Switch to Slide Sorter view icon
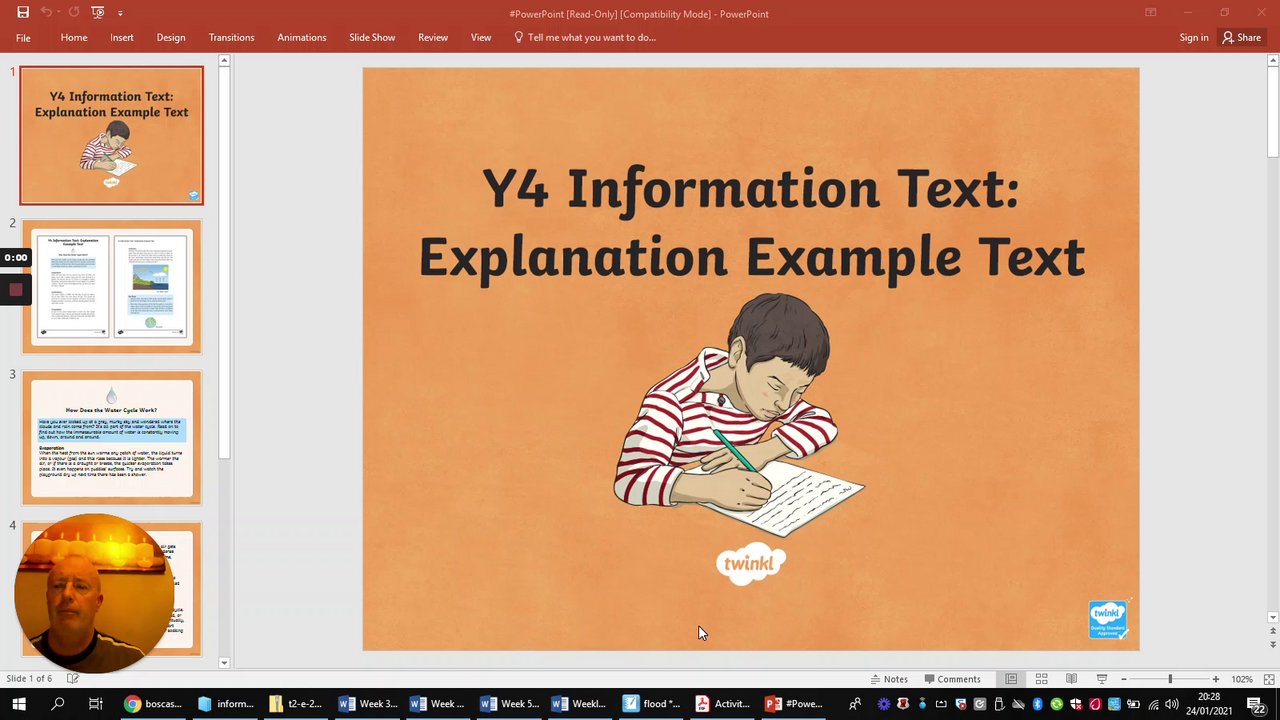 tap(1041, 679)
